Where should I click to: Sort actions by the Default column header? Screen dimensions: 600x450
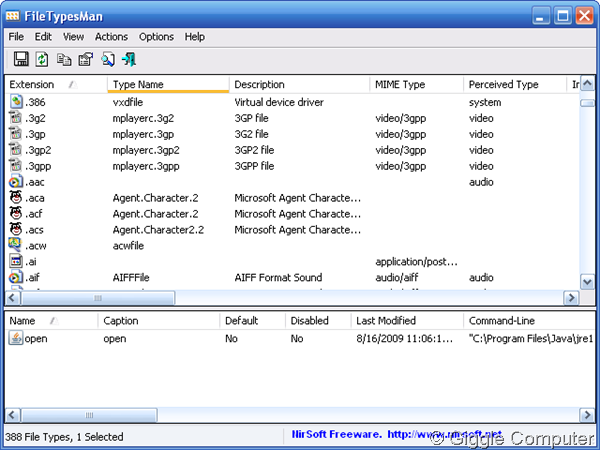click(x=253, y=321)
